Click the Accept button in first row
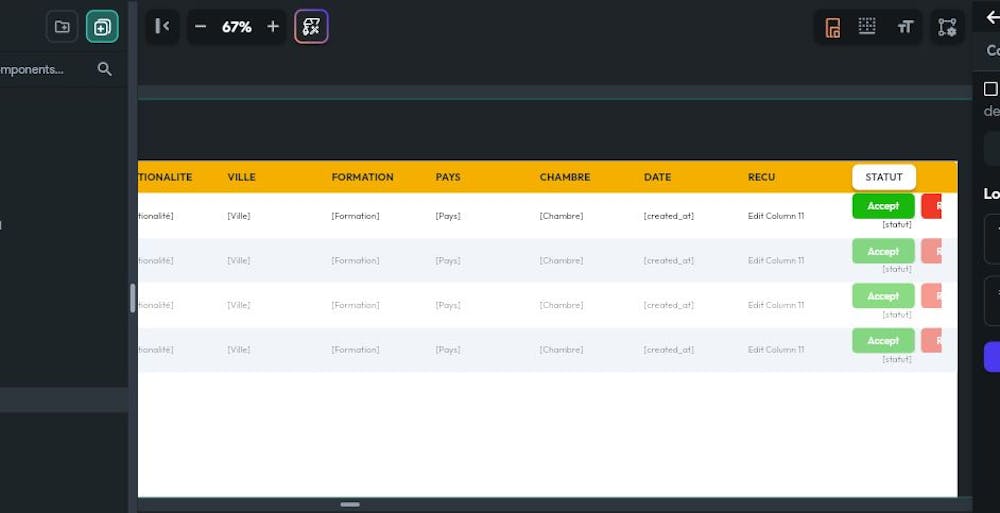Viewport: 1000px width, 513px height. 883,206
